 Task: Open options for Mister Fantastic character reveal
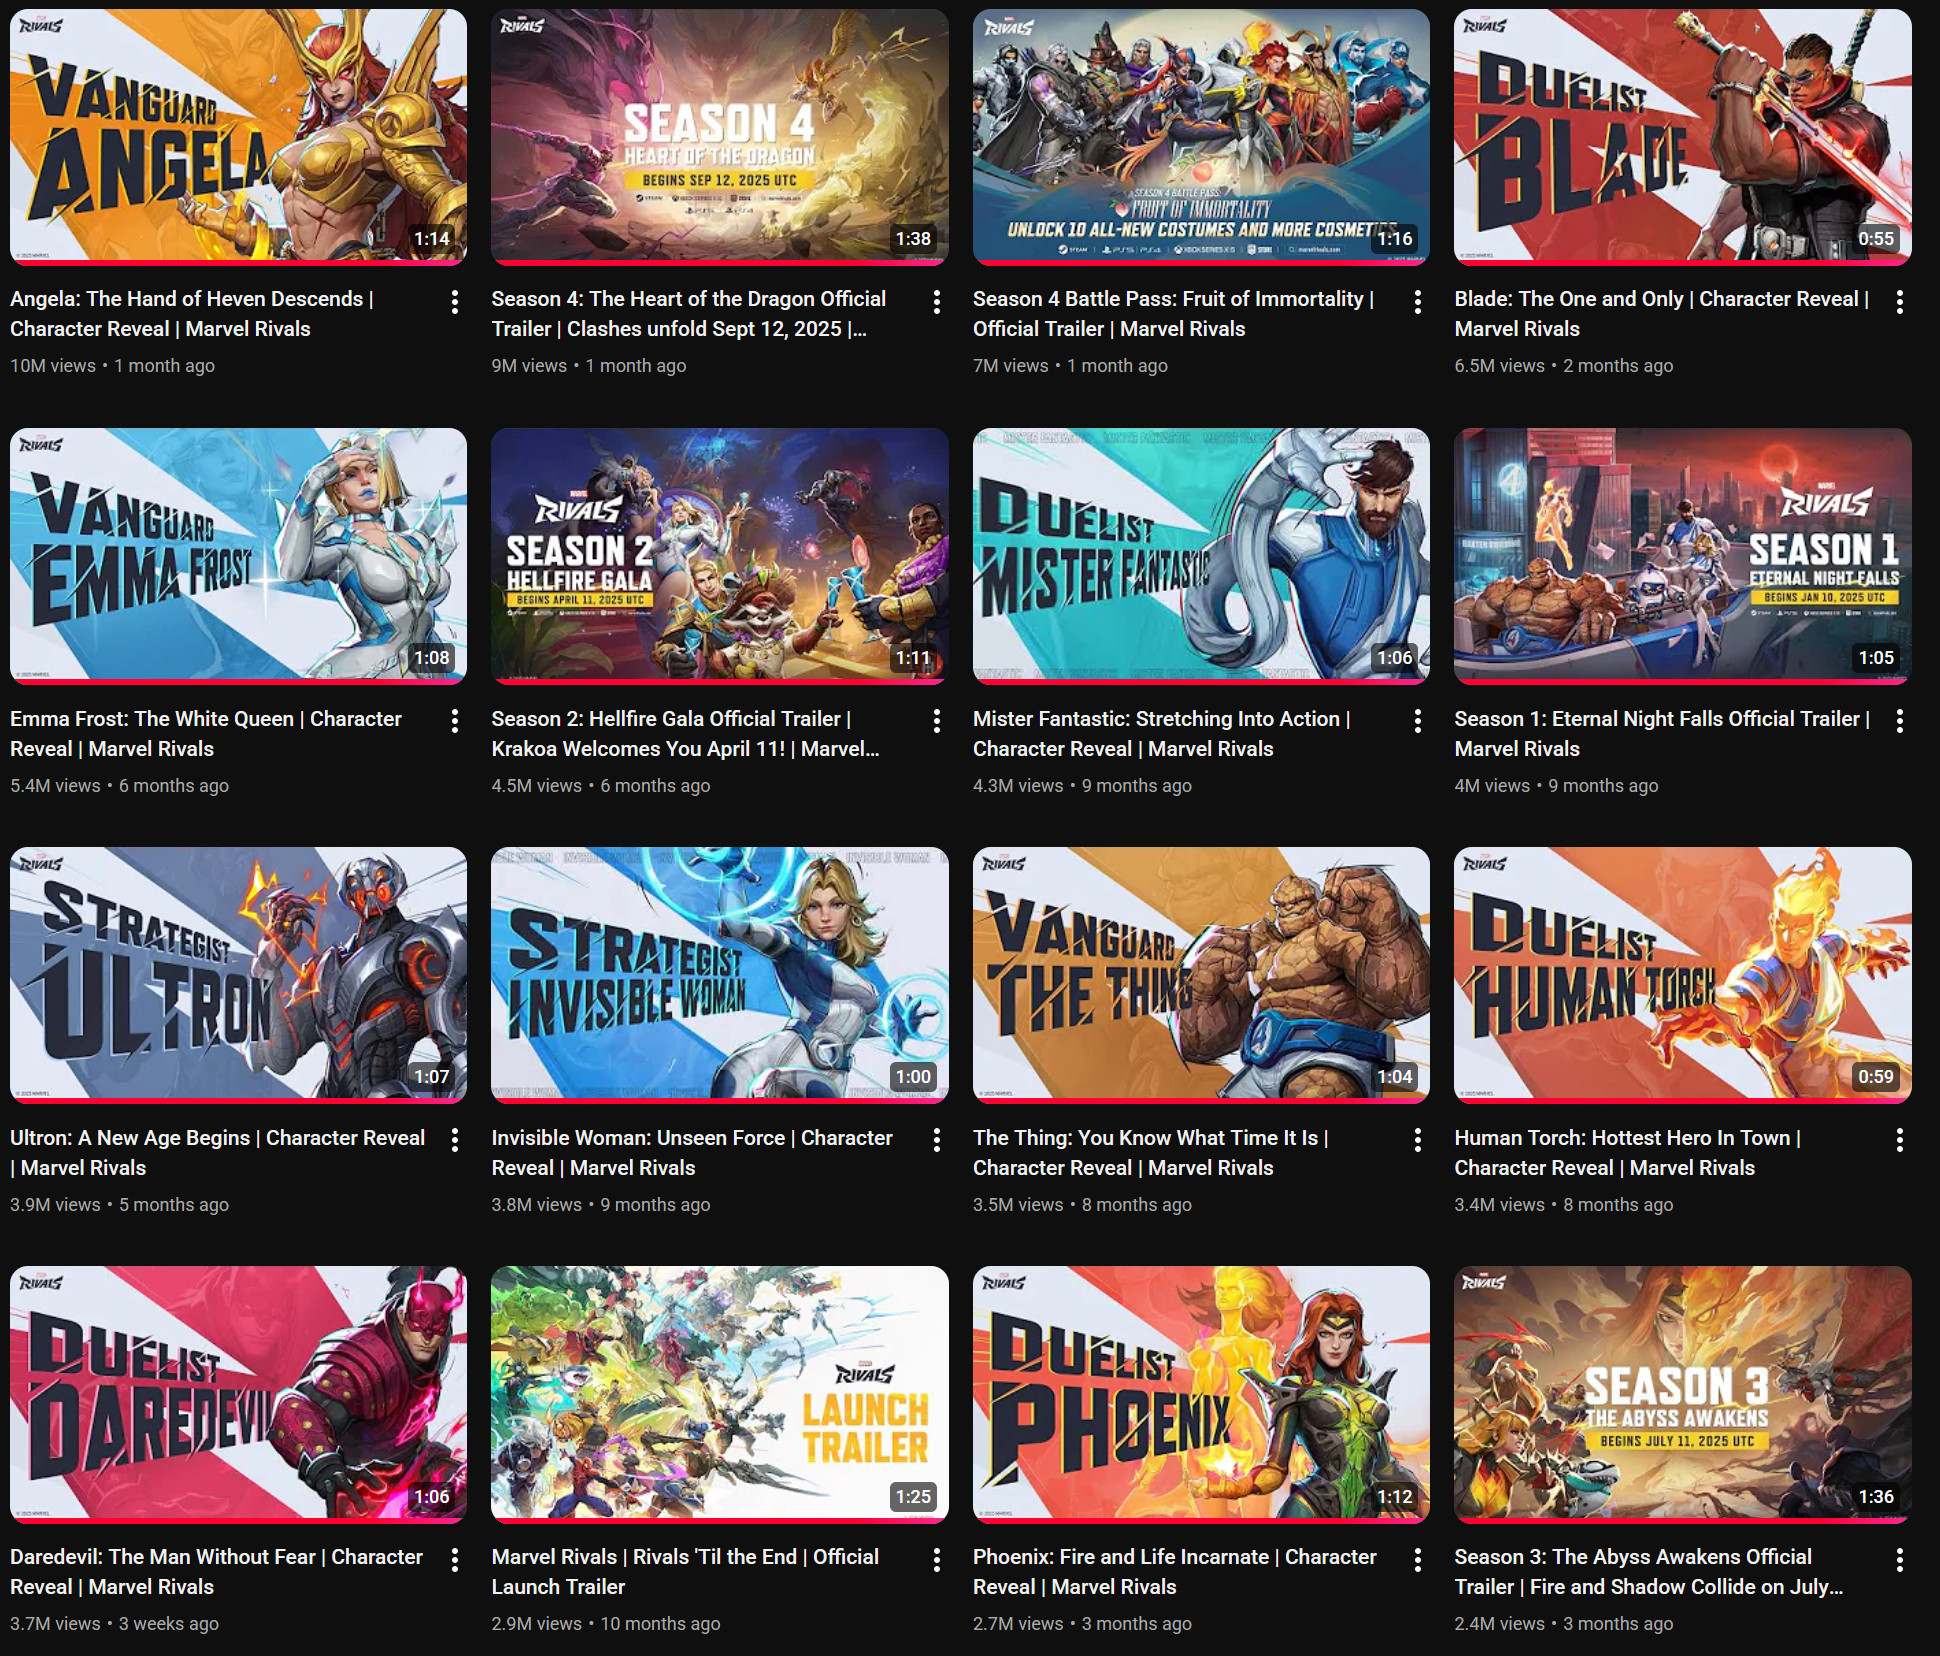point(1417,721)
